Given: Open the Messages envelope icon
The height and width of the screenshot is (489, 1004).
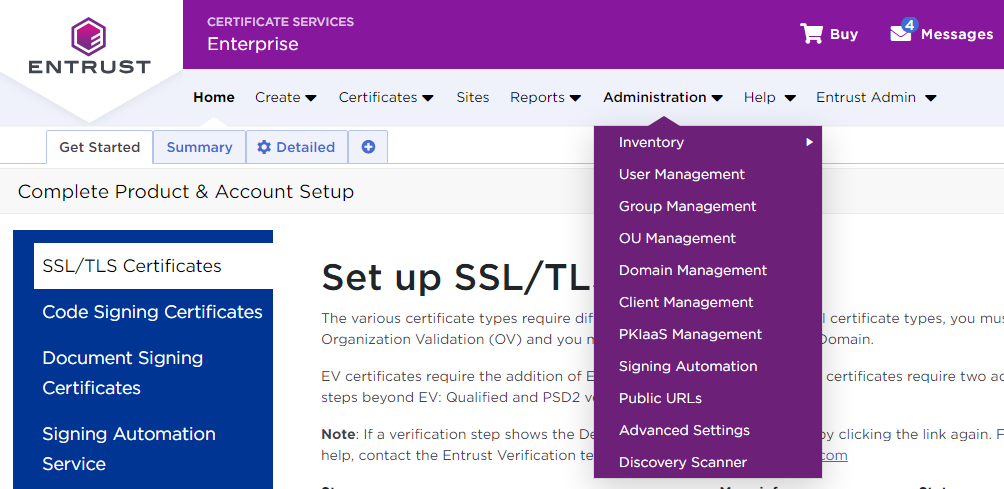Looking at the screenshot, I should pos(901,33).
